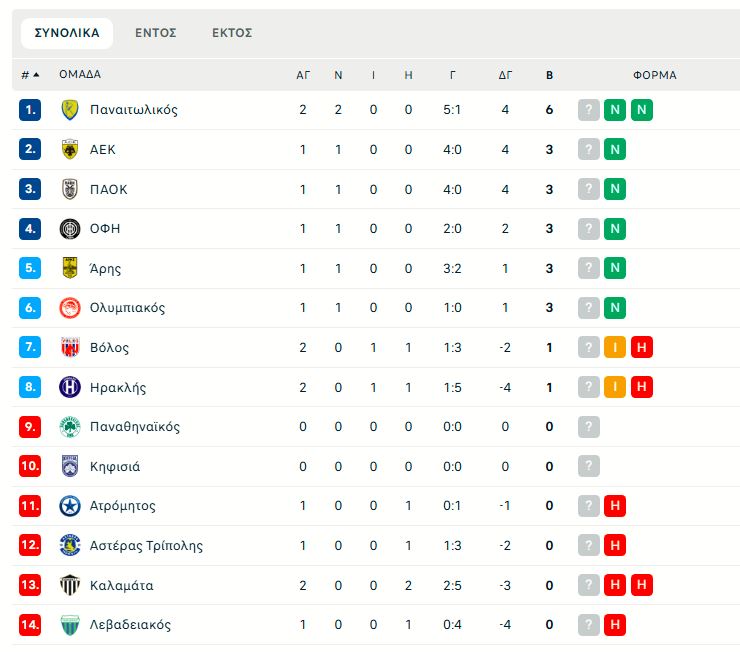The image size is (740, 652).
Task: Click the gray question mark badge for Κηφισιά
Action: tap(589, 466)
